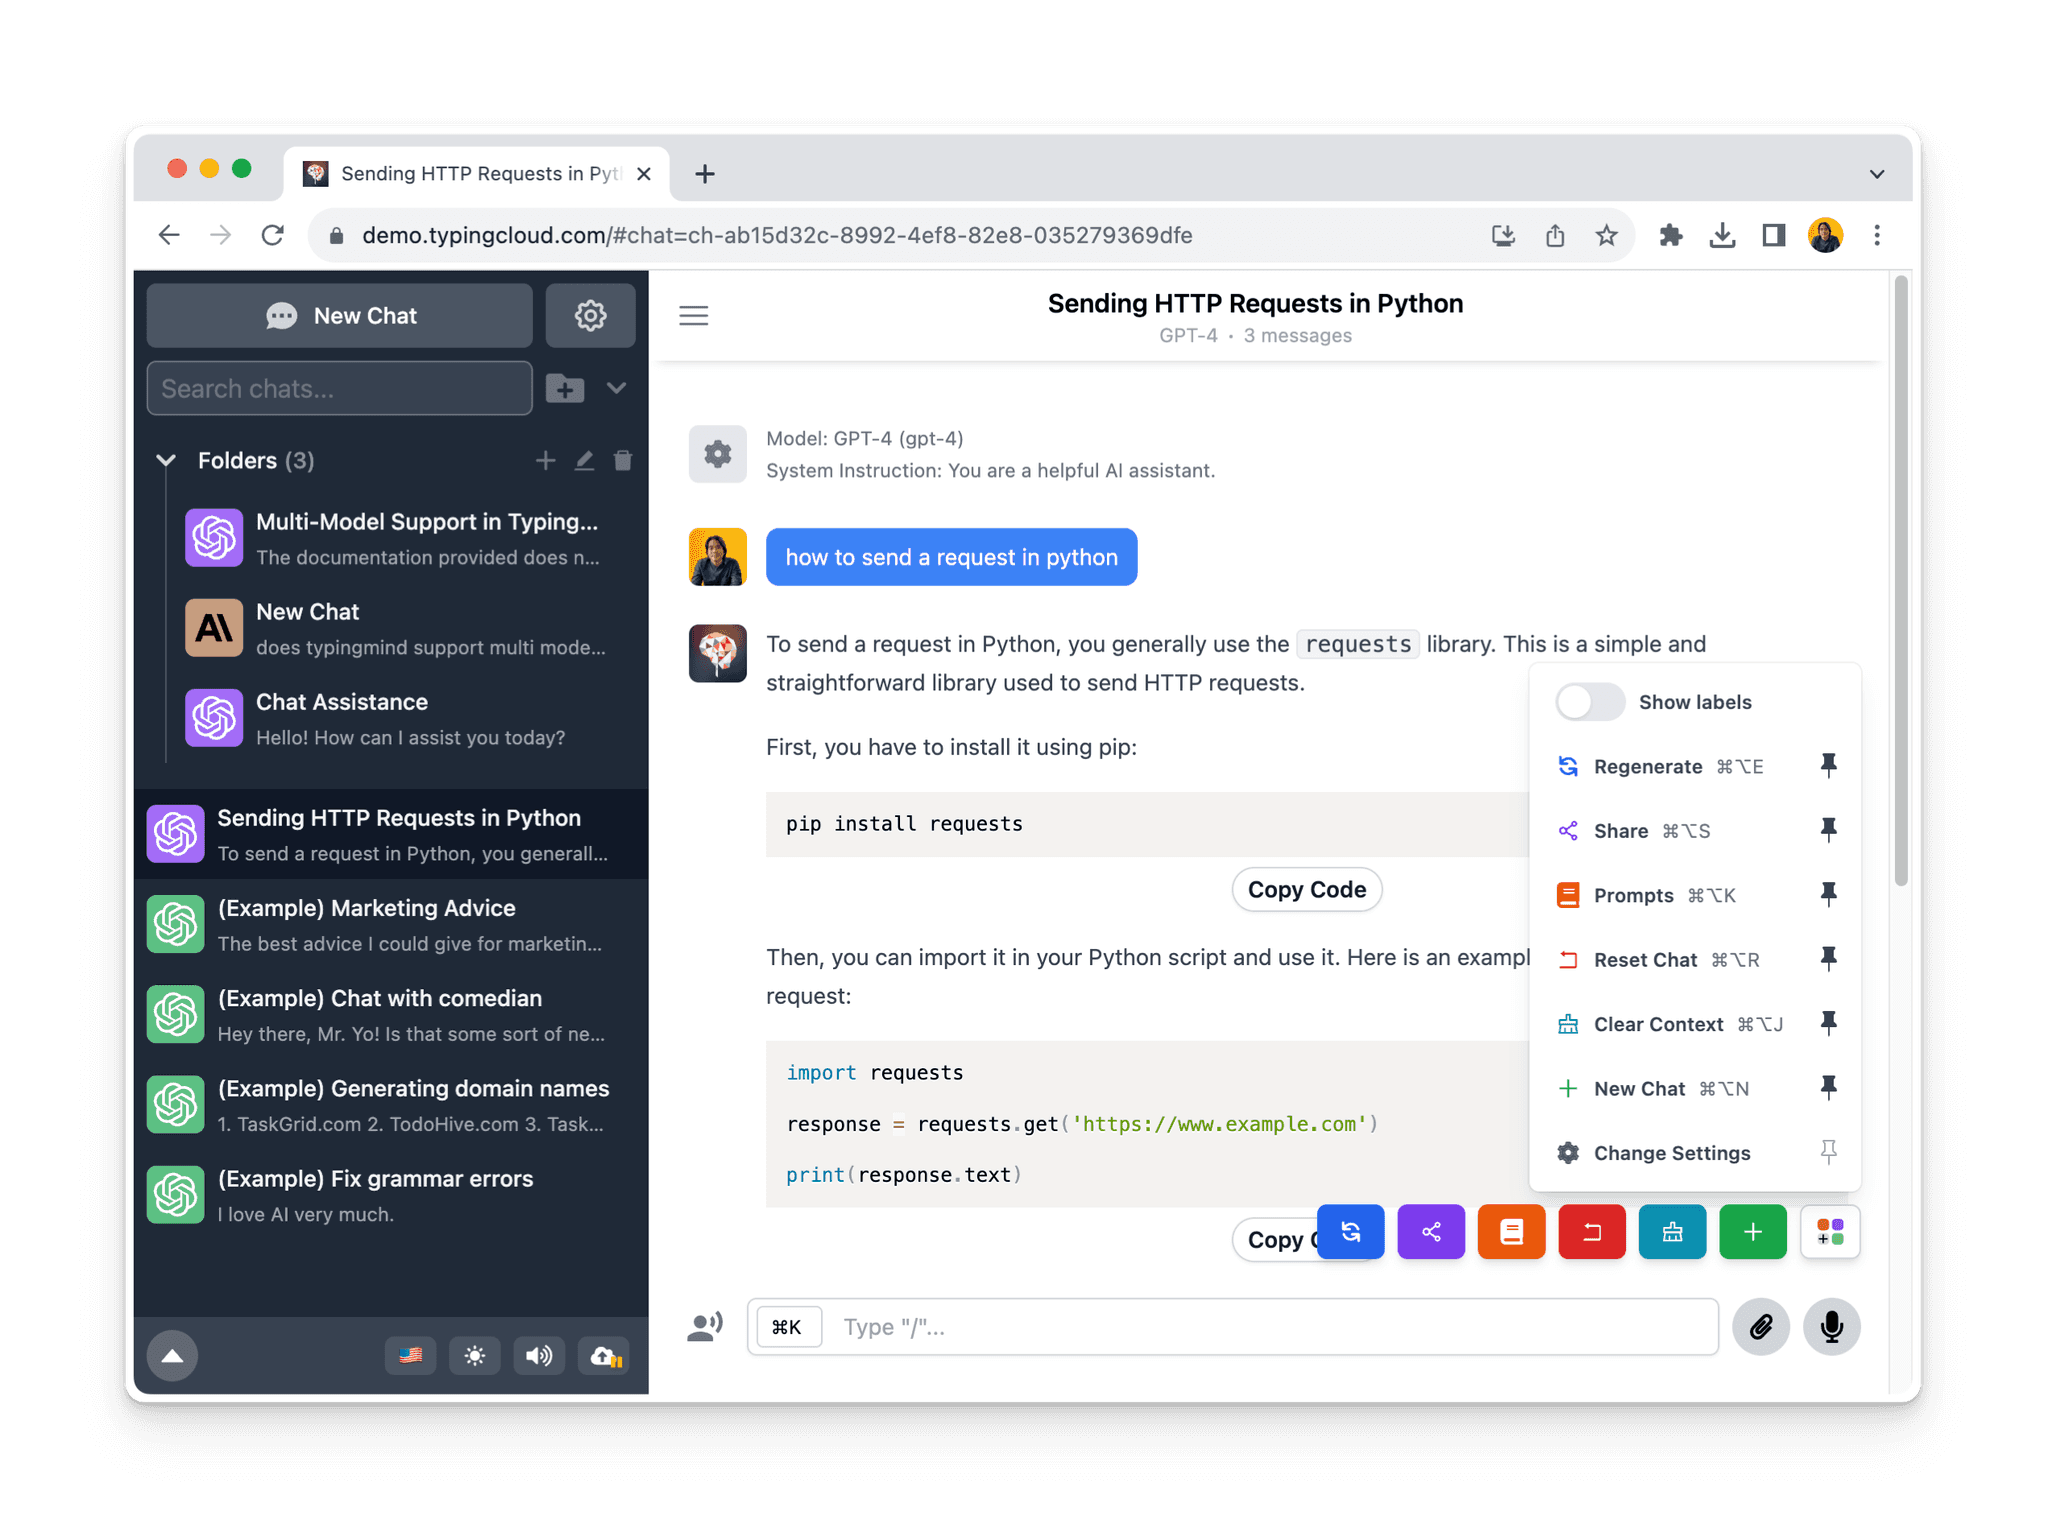The width and height of the screenshot is (2048, 1529).
Task: Open the orange Prompts library icon
Action: click(x=1510, y=1232)
